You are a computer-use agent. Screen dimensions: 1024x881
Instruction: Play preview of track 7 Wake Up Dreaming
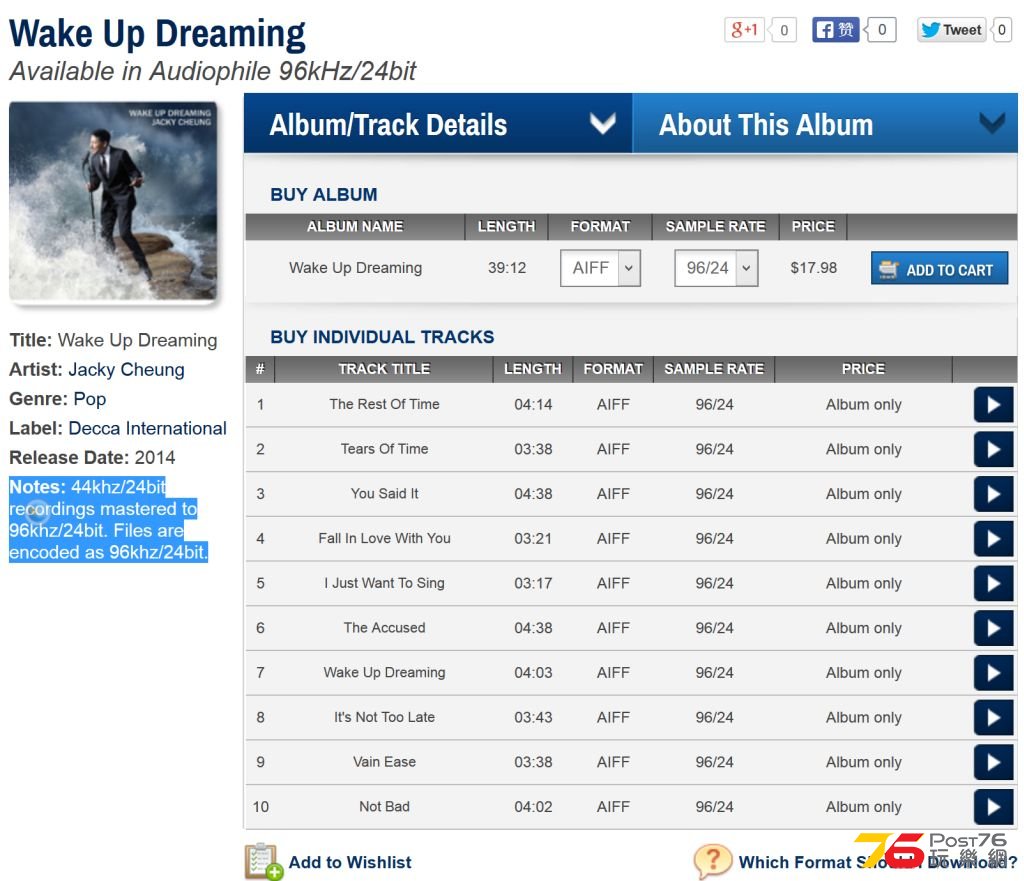pos(993,673)
